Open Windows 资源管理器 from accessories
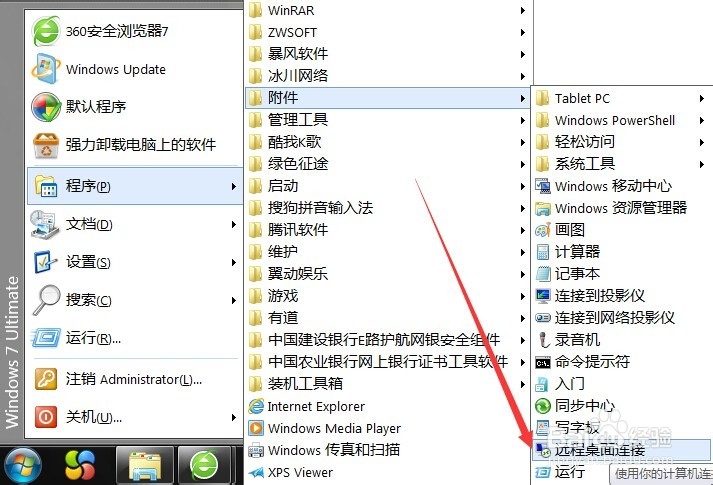This screenshot has width=713, height=485. [x=620, y=208]
